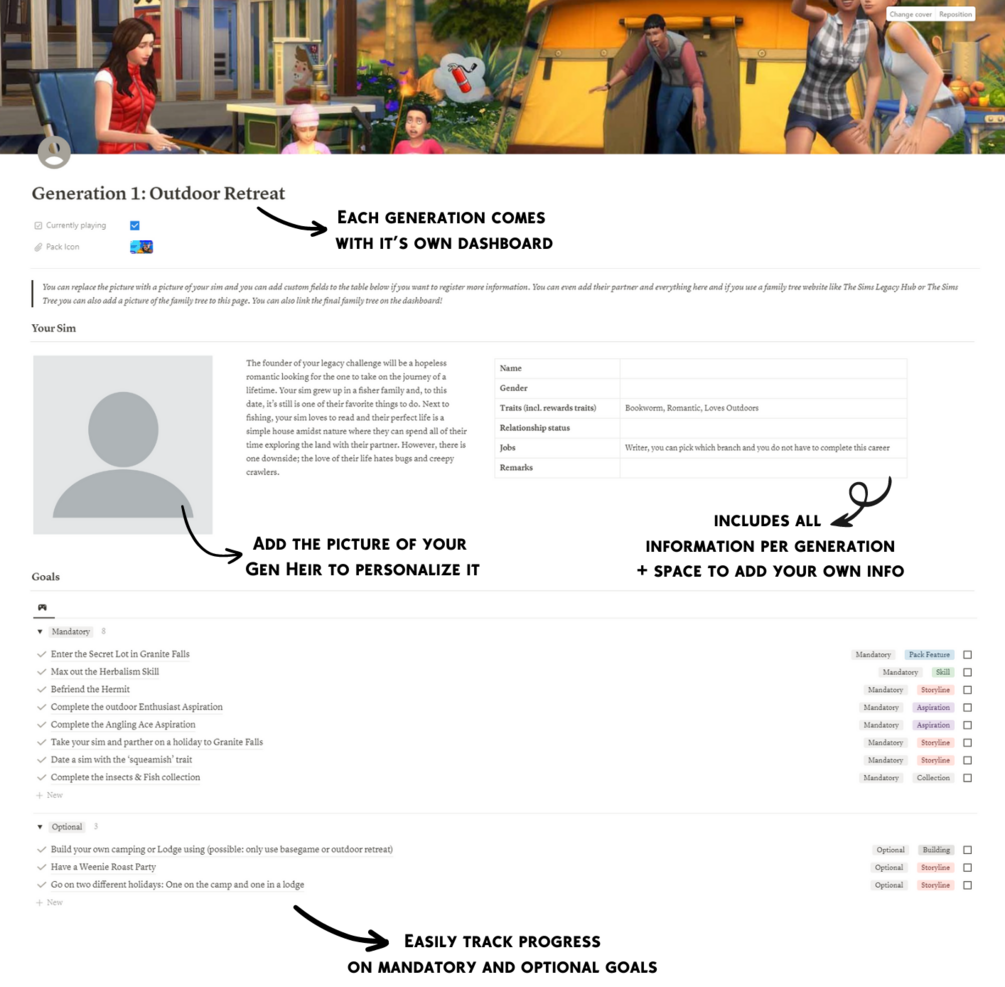
Task: Click Optional tag on Weenie Roast row
Action: pos(889,868)
